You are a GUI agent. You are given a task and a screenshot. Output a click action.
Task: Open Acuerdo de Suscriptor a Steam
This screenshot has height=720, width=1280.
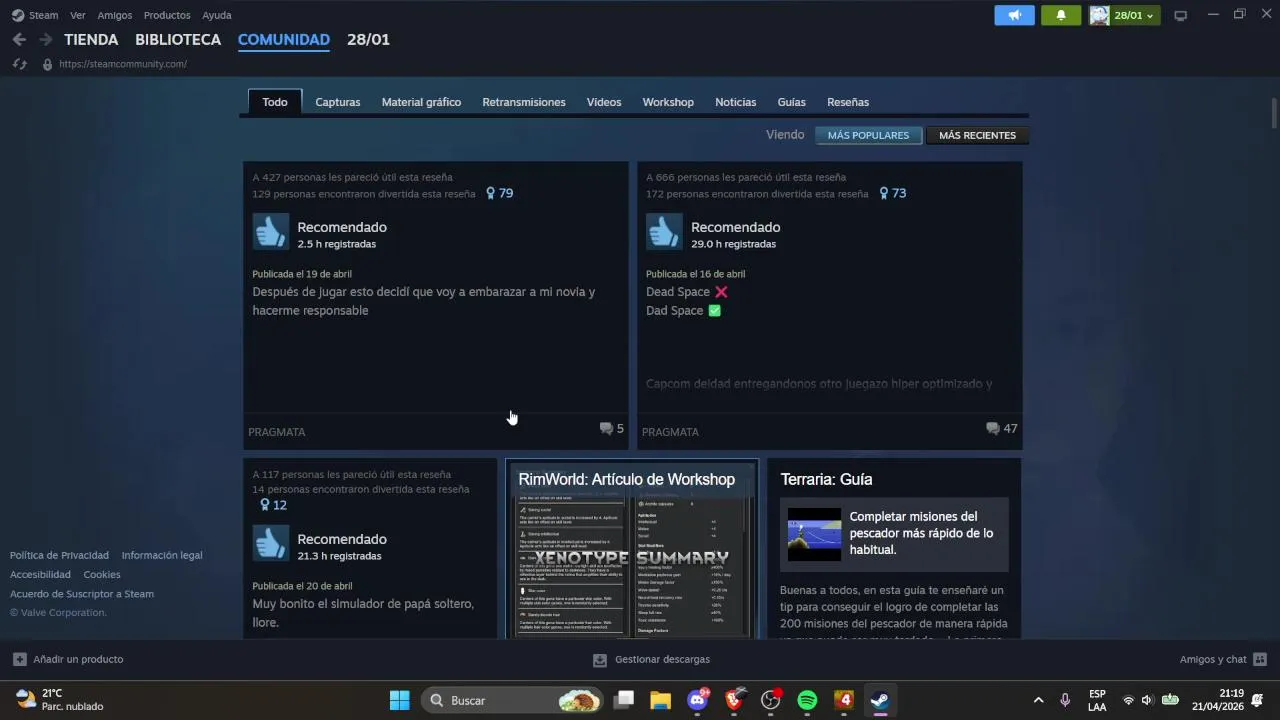tap(82, 594)
